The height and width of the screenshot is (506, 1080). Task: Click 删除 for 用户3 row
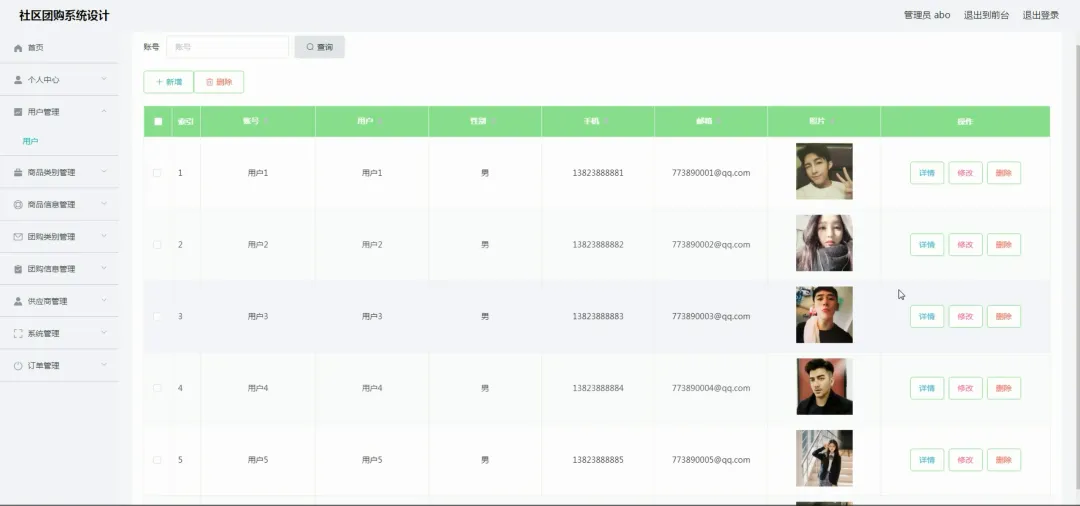[1004, 316]
